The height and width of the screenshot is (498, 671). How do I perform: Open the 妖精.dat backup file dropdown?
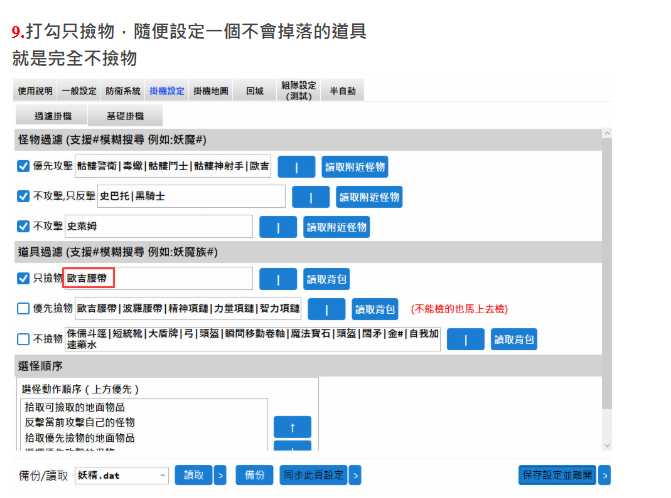tap(122, 475)
